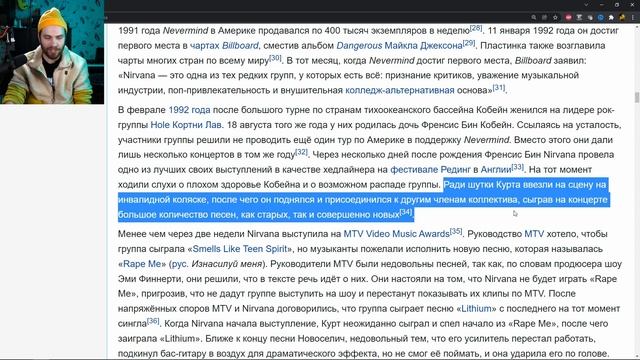Screen dimensions: 640x360
Task: Click the italic word «Nevermind» in first line
Action: tap(185, 31)
